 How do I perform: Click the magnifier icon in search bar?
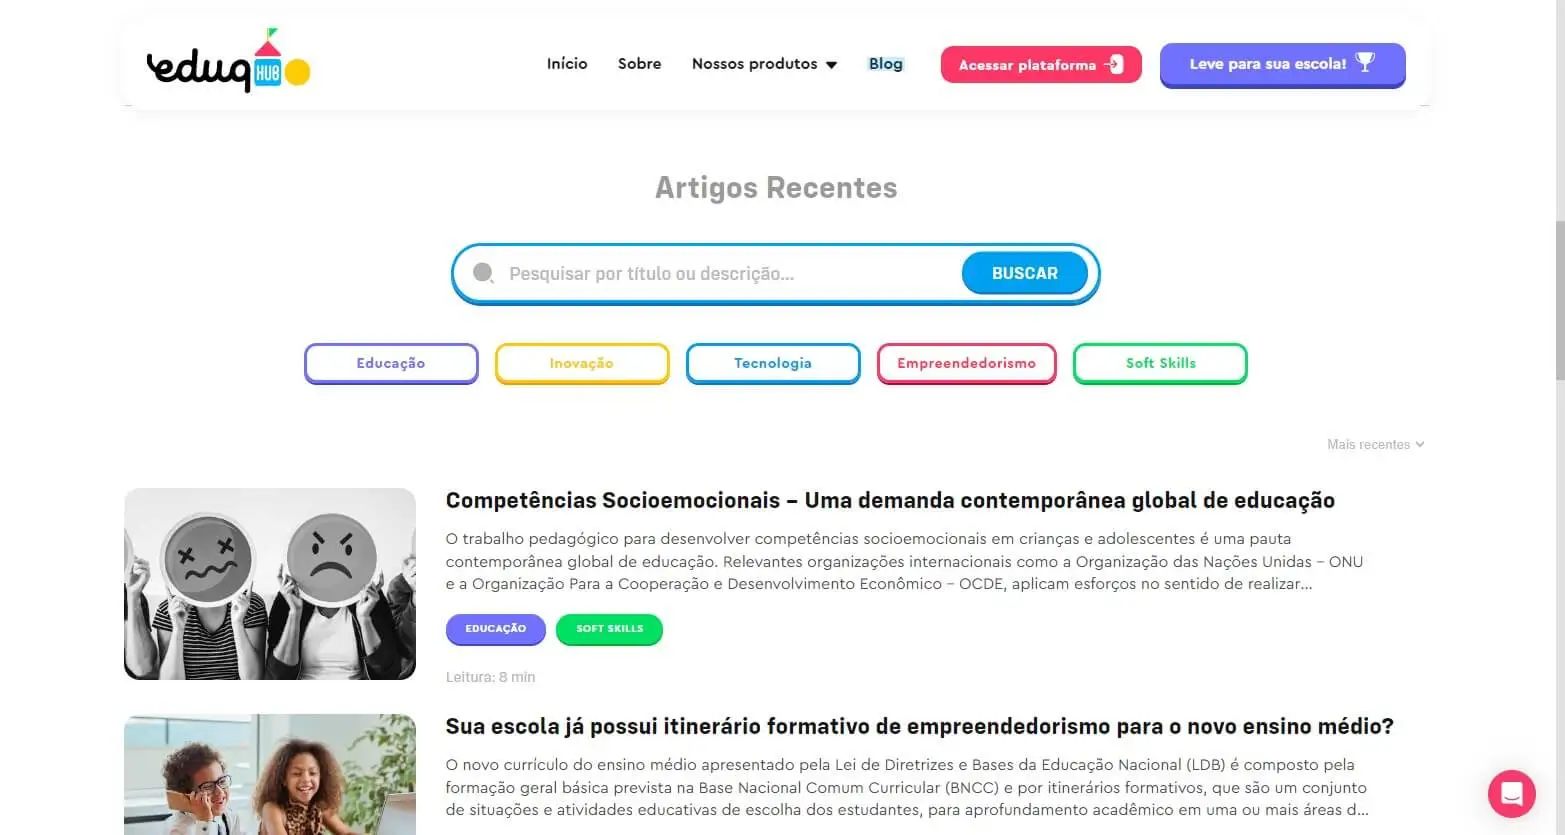483,273
